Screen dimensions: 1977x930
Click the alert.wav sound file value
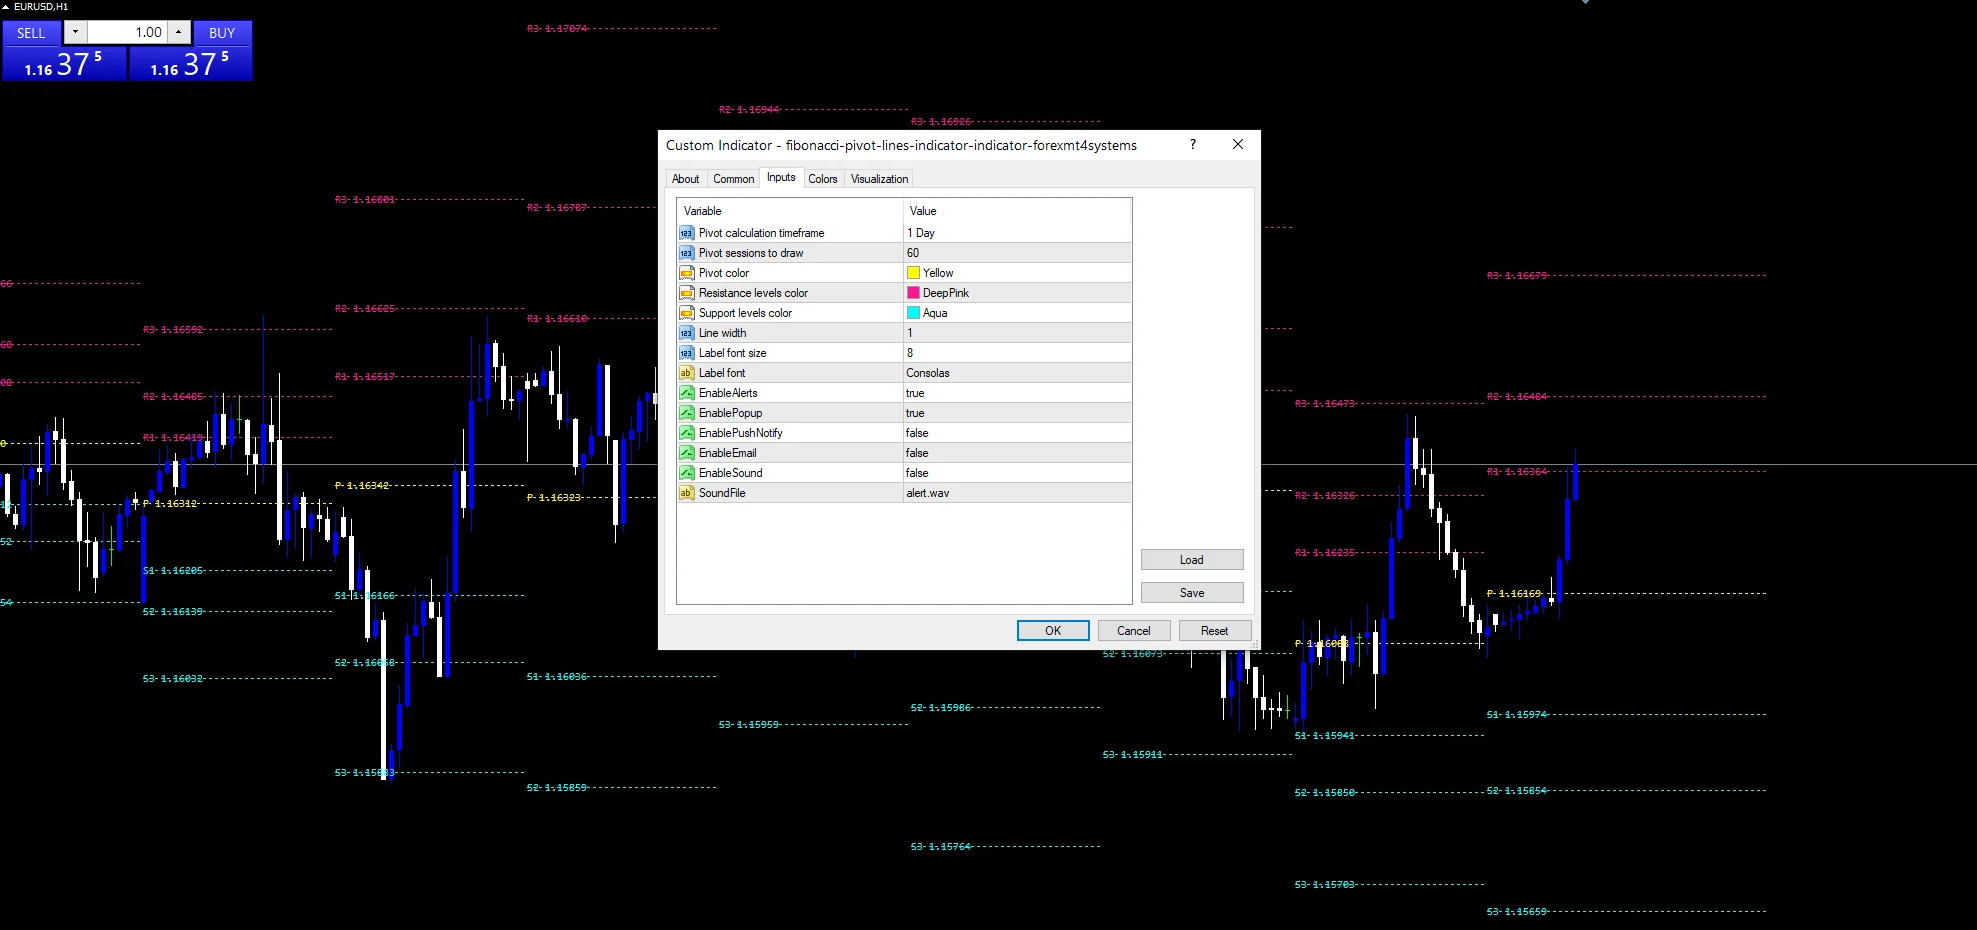[x=928, y=493]
